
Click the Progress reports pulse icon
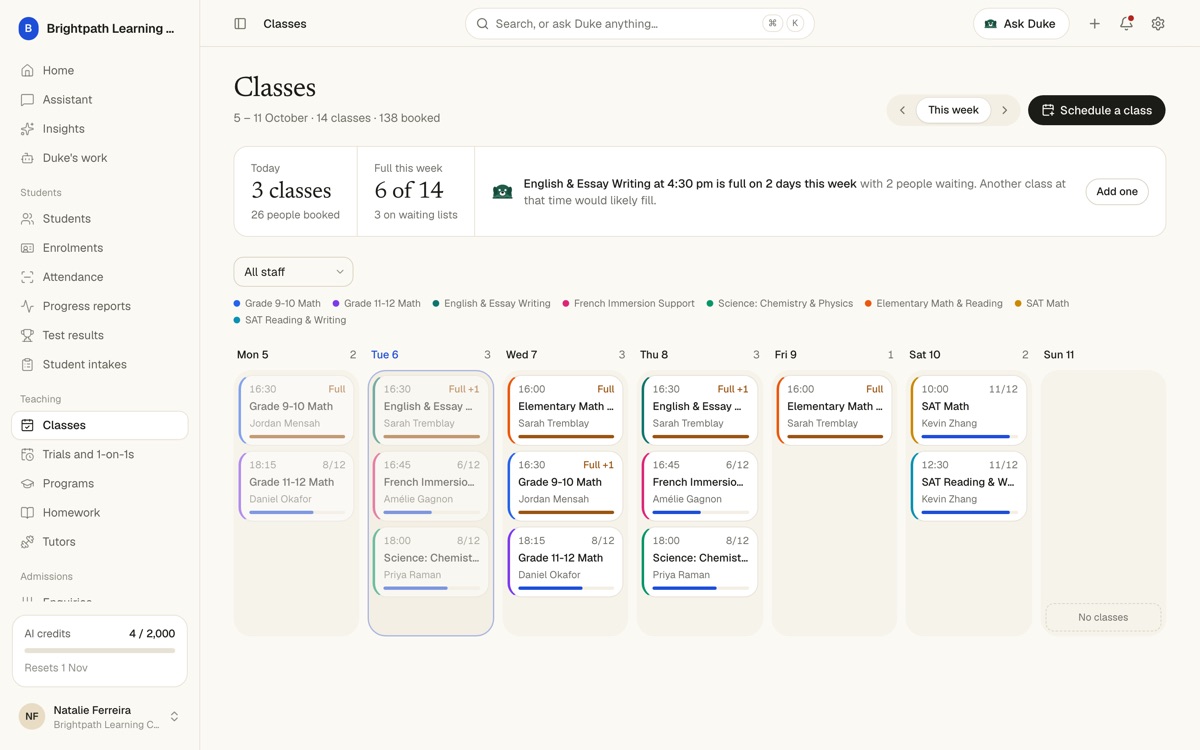[x=27, y=306]
